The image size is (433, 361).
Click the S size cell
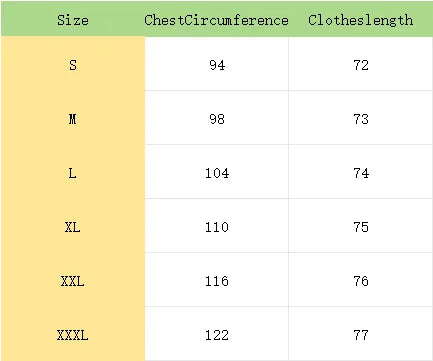click(73, 64)
